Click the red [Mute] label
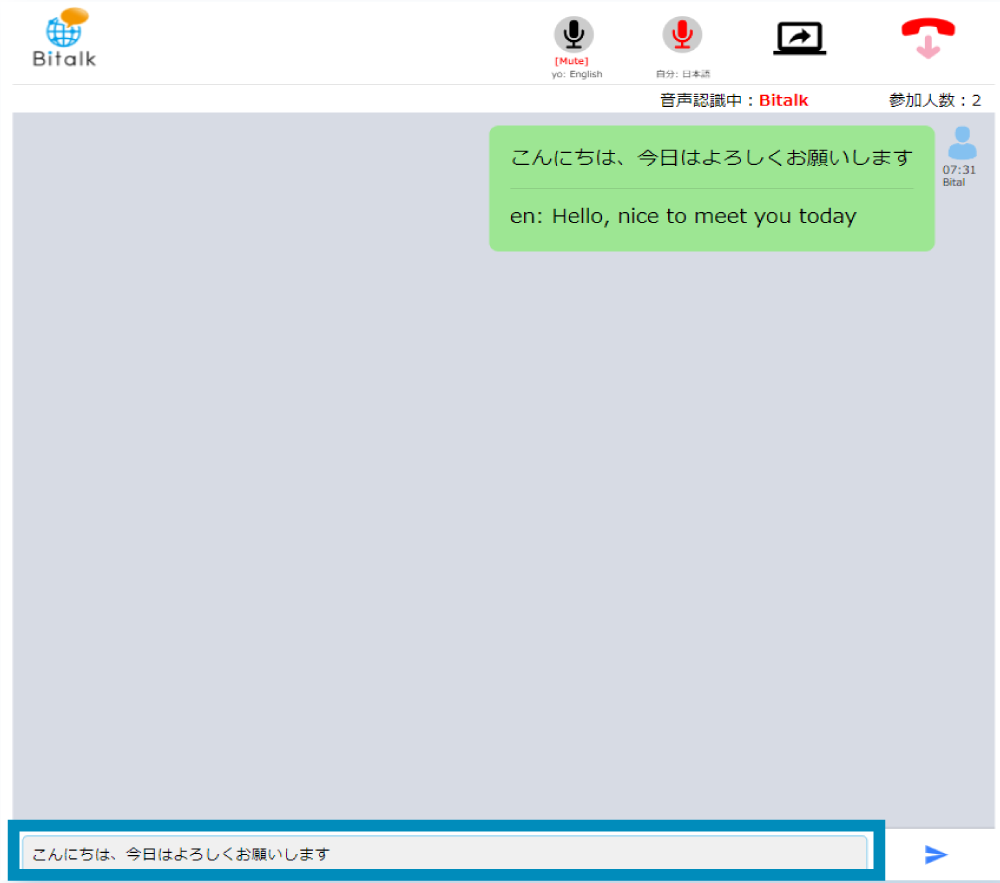Screen dimensions: 1000x883 (x=572, y=62)
